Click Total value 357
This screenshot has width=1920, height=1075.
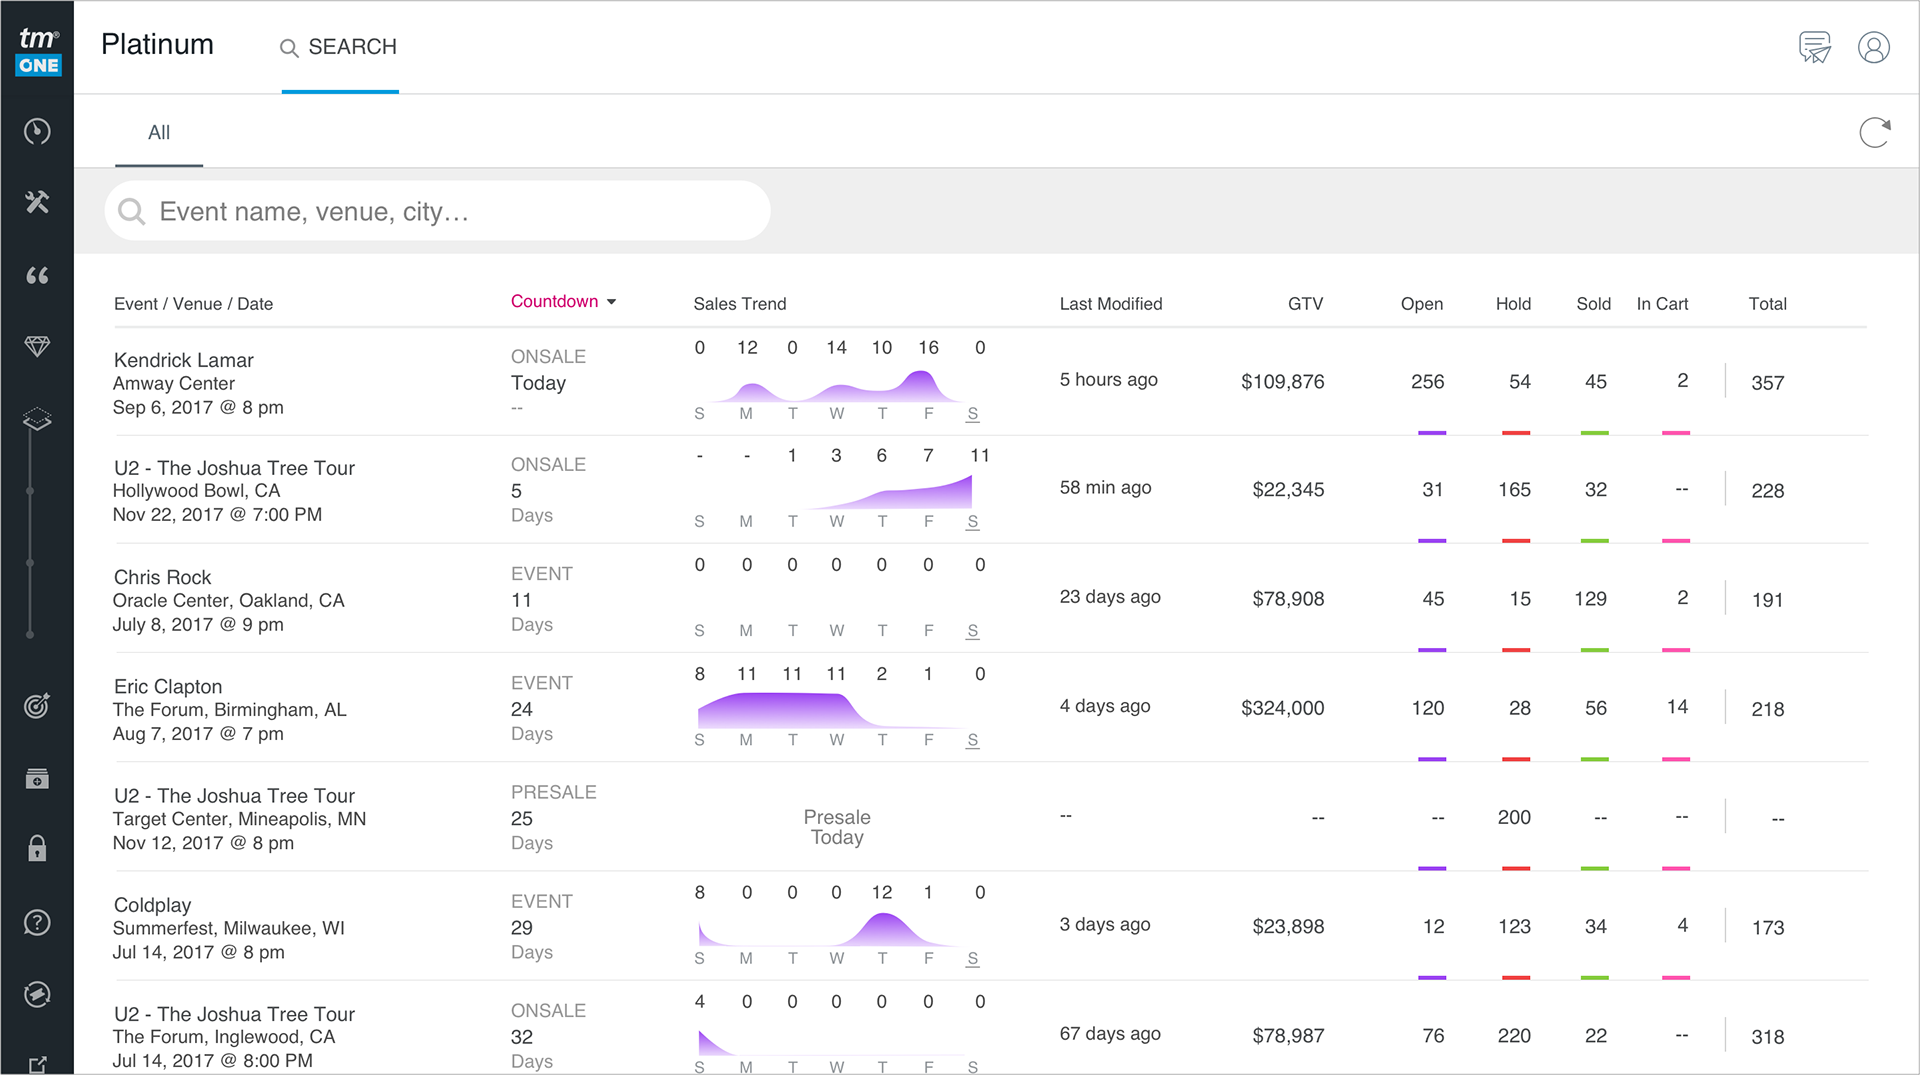click(1767, 382)
